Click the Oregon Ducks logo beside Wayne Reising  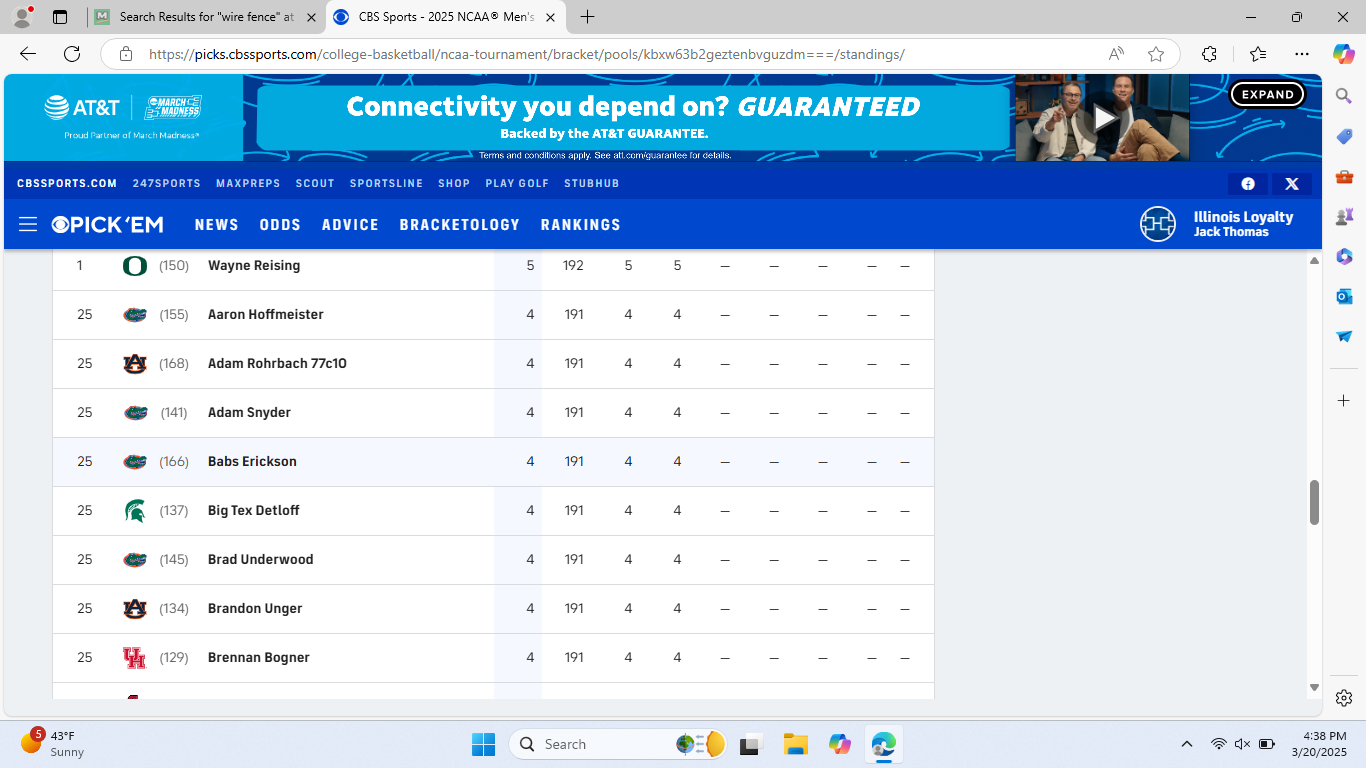(x=134, y=265)
